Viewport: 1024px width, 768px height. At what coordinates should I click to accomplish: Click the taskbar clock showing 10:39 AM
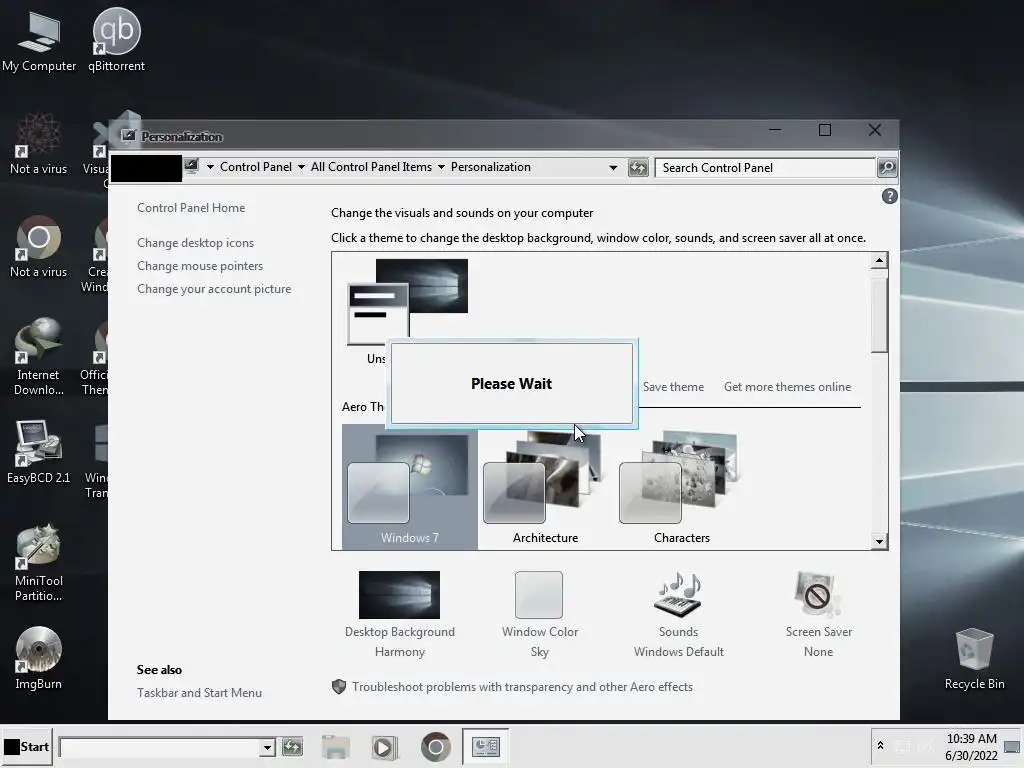pyautogui.click(x=972, y=747)
